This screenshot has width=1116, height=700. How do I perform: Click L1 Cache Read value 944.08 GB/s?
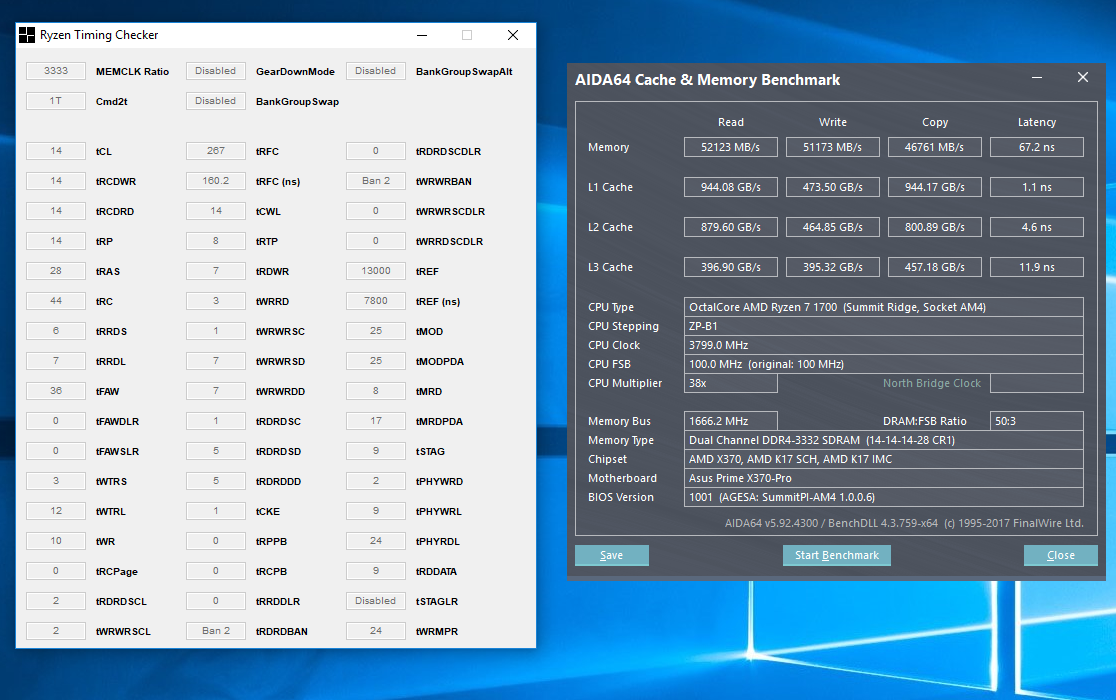click(730, 187)
